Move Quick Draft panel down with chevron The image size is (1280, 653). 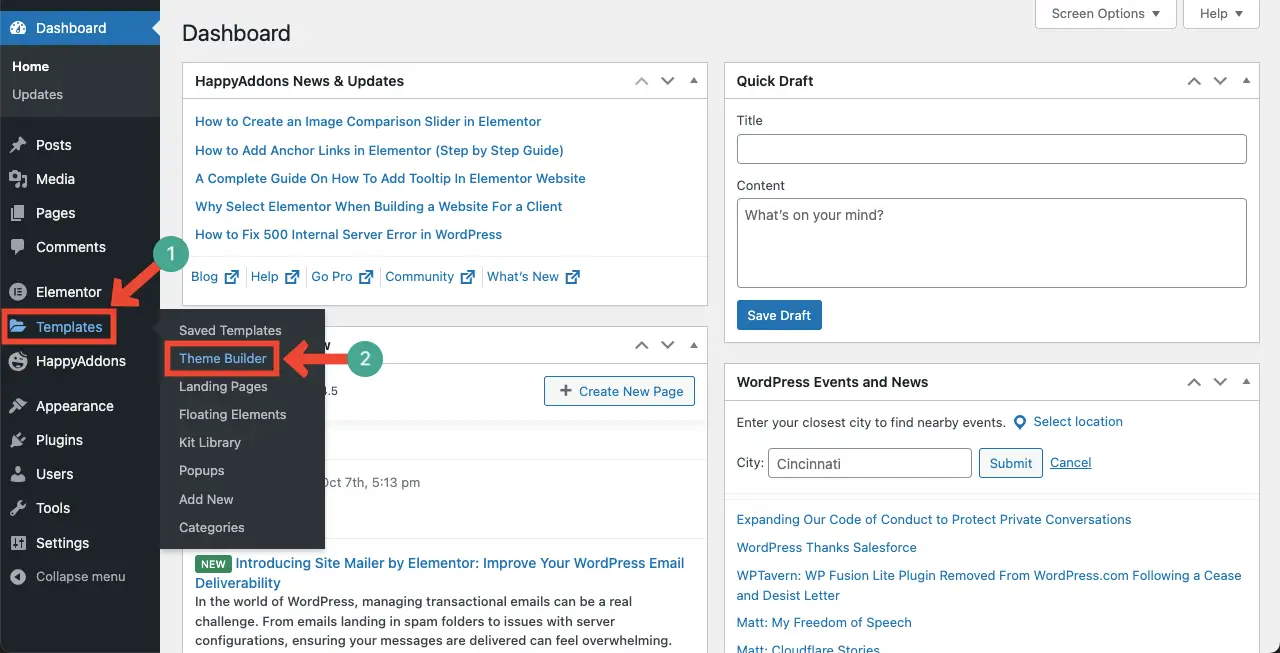click(x=1219, y=81)
